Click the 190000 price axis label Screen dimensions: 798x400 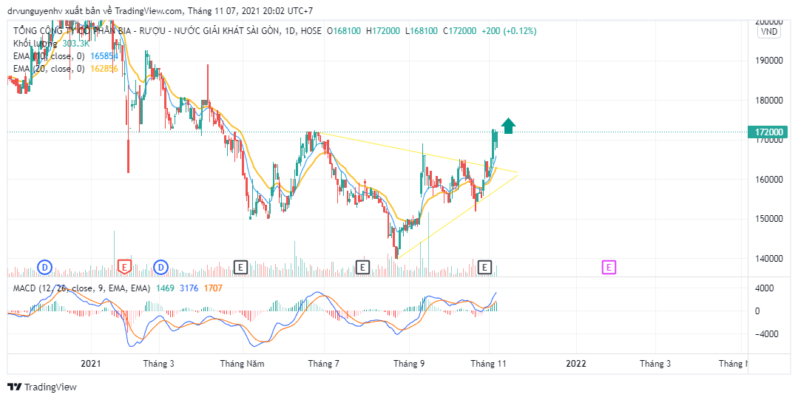coord(769,61)
